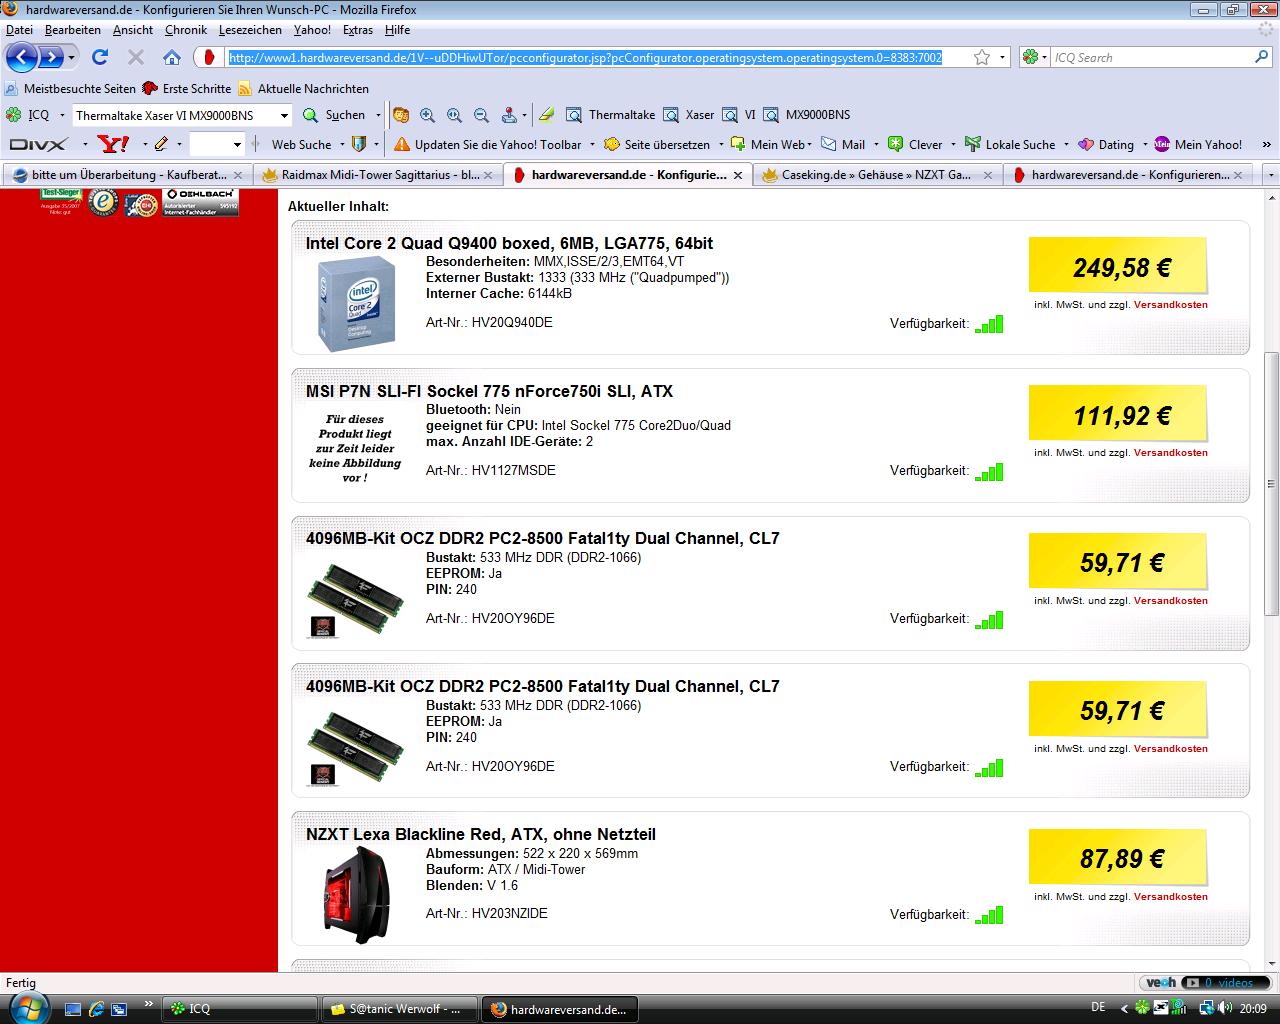Click the NZXT Lexa Blackline Red case image
1280x1024 pixels.
coord(356,895)
